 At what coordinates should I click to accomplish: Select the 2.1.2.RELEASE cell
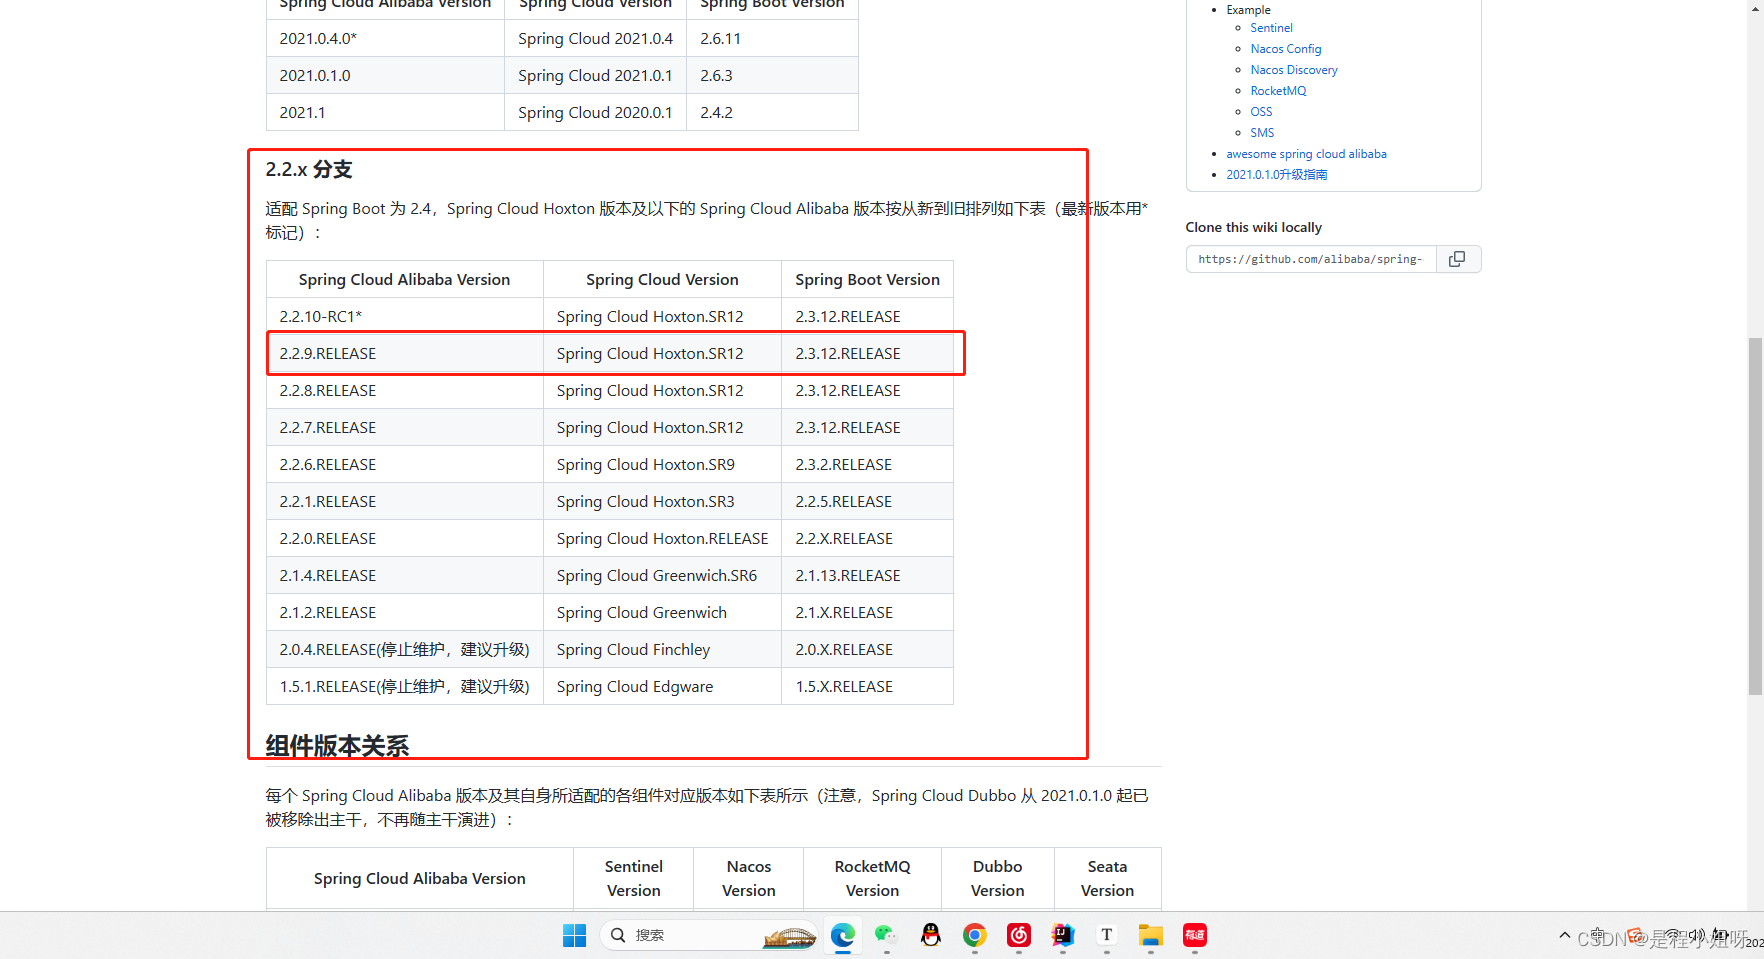tap(405, 613)
